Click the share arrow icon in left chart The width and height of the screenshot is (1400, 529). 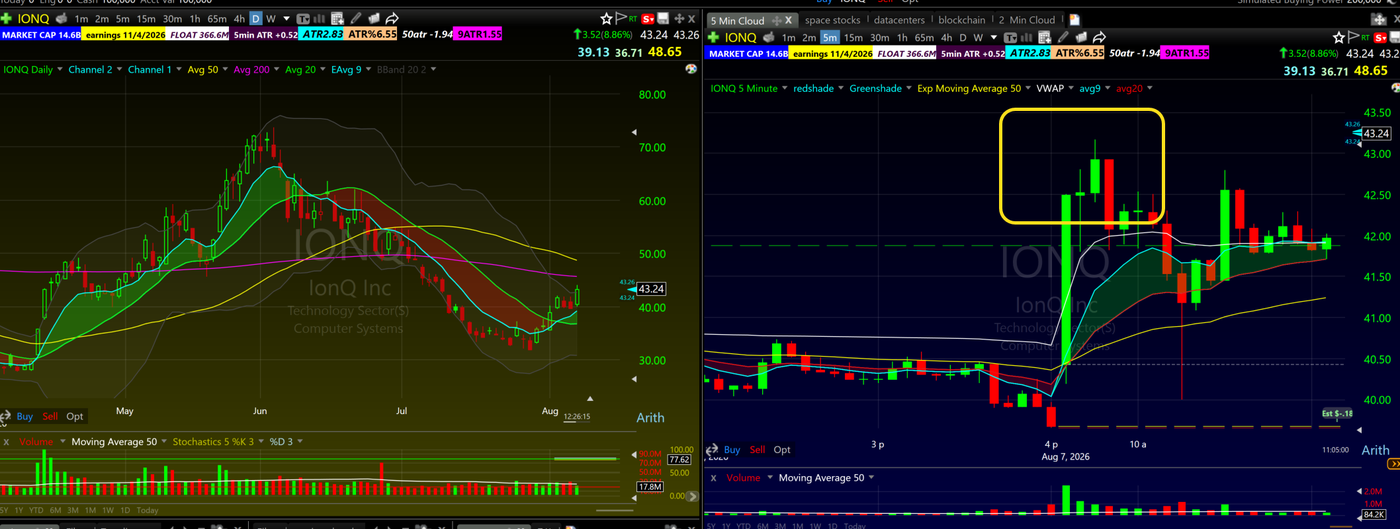coord(392,18)
